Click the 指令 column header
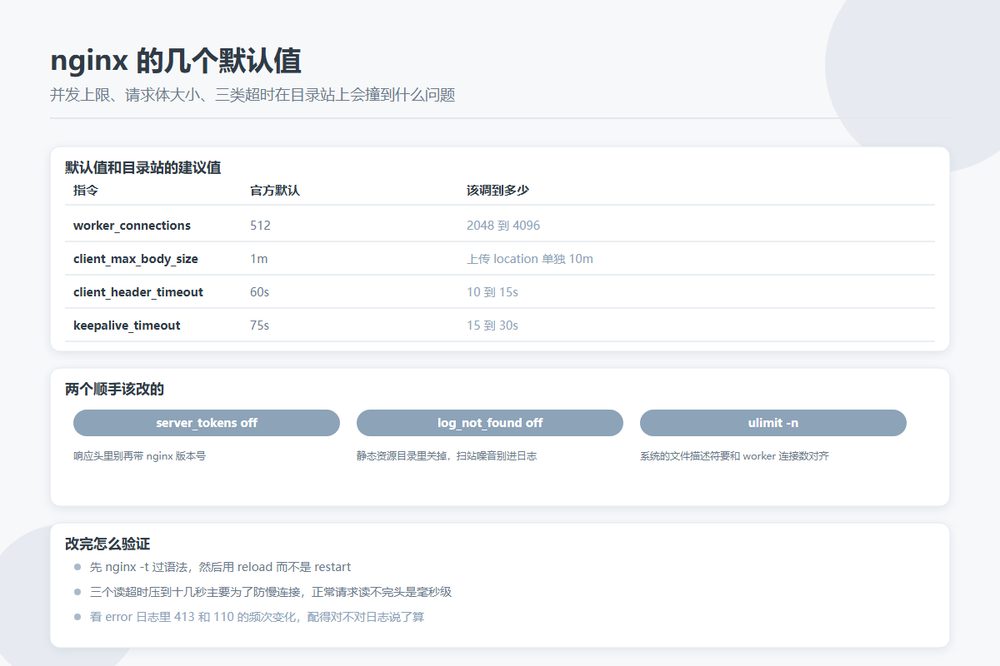The image size is (1000, 666). pos(85,190)
